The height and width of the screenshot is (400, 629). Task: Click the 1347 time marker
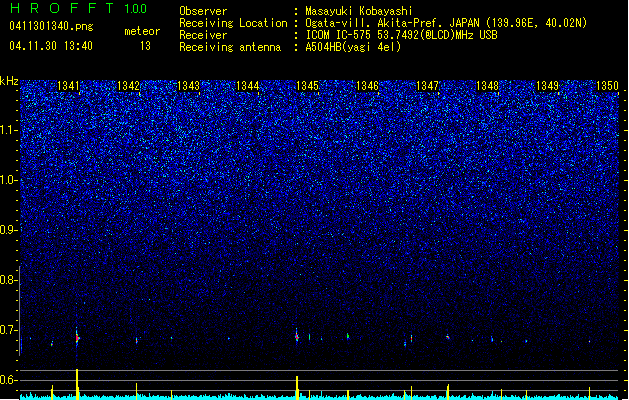pos(428,86)
